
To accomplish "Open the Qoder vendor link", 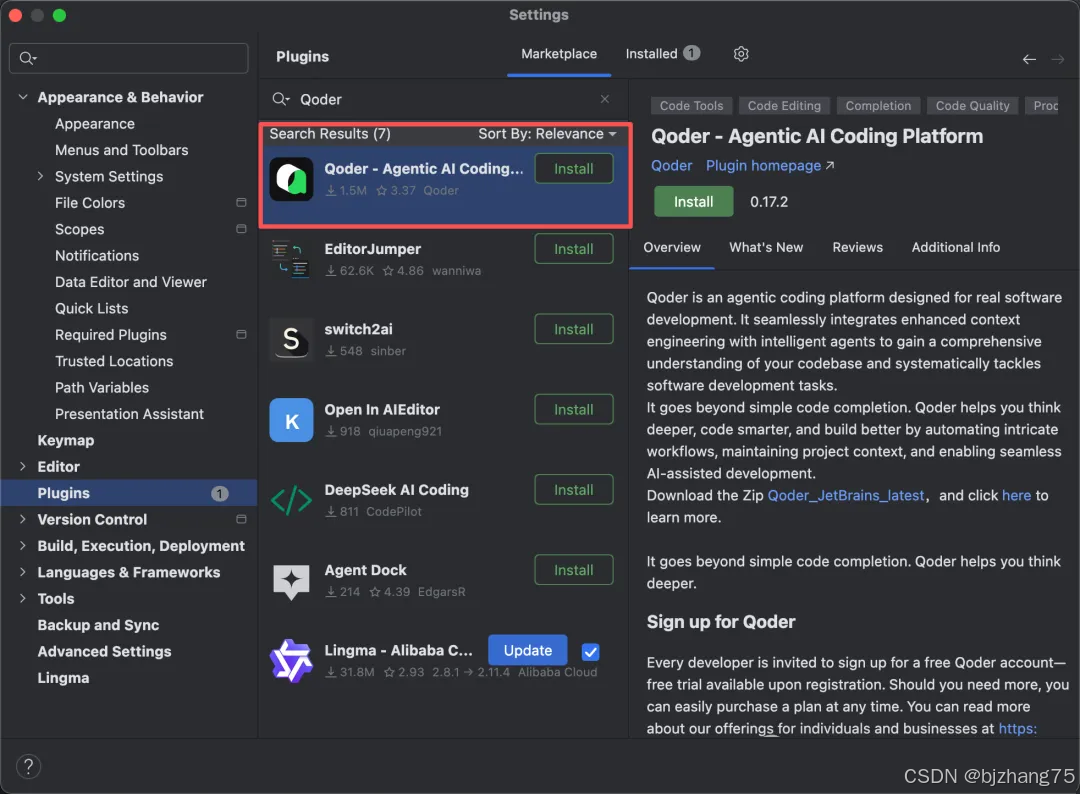I will 672,166.
